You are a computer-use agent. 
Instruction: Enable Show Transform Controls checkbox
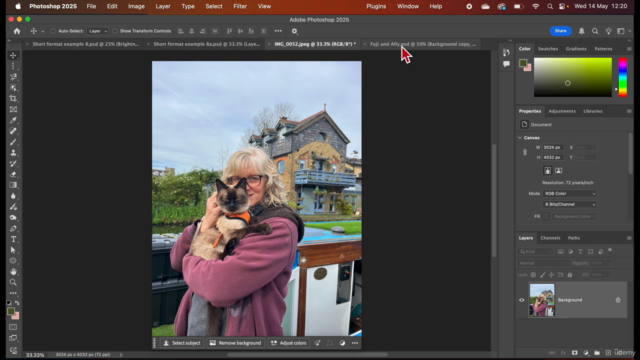(x=115, y=31)
